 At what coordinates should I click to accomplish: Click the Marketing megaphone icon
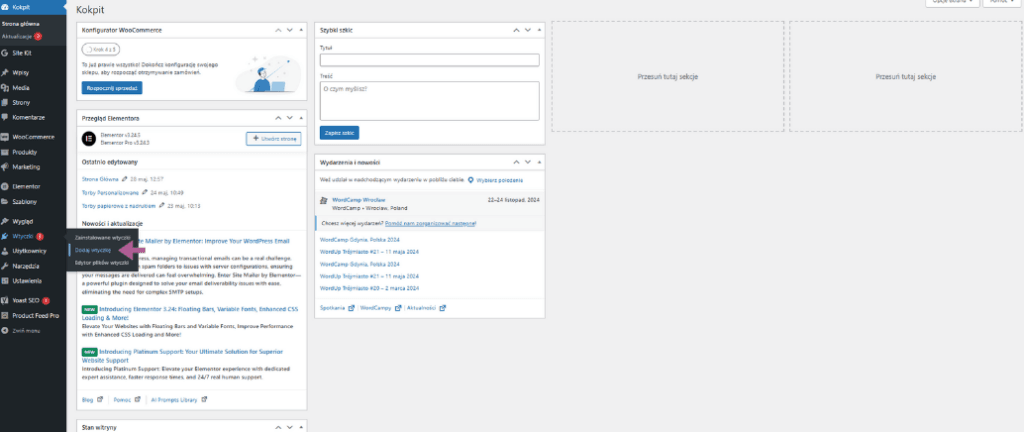tap(5, 166)
